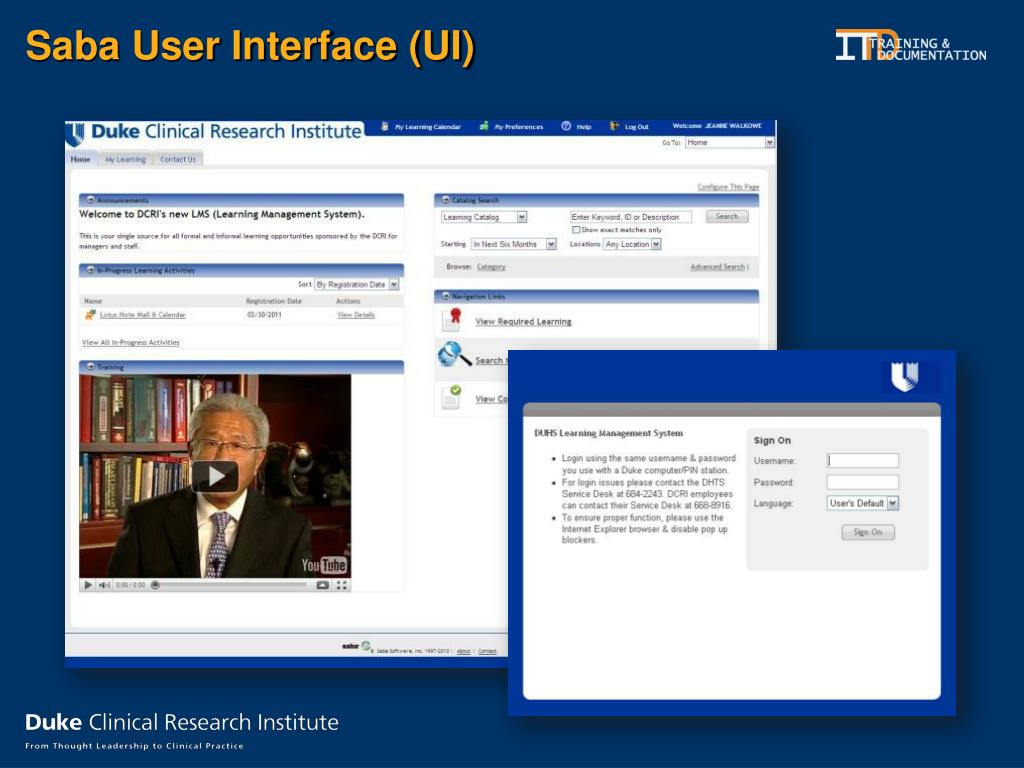
Task: Click the Log Out icon
Action: point(614,126)
